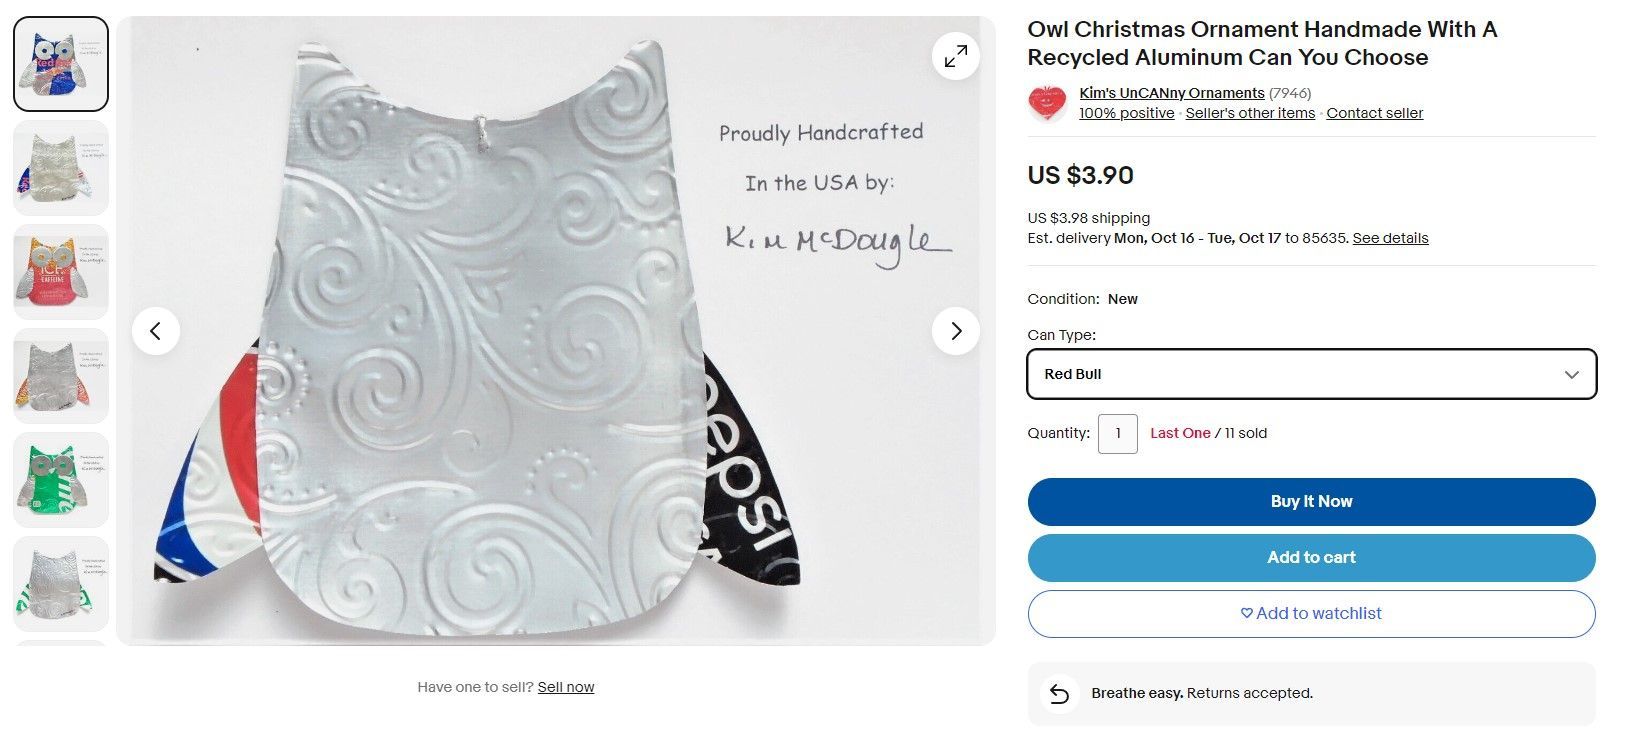Click the heart on Add to watchlist
Viewport: 1638px width, 745px height.
tap(1247, 614)
